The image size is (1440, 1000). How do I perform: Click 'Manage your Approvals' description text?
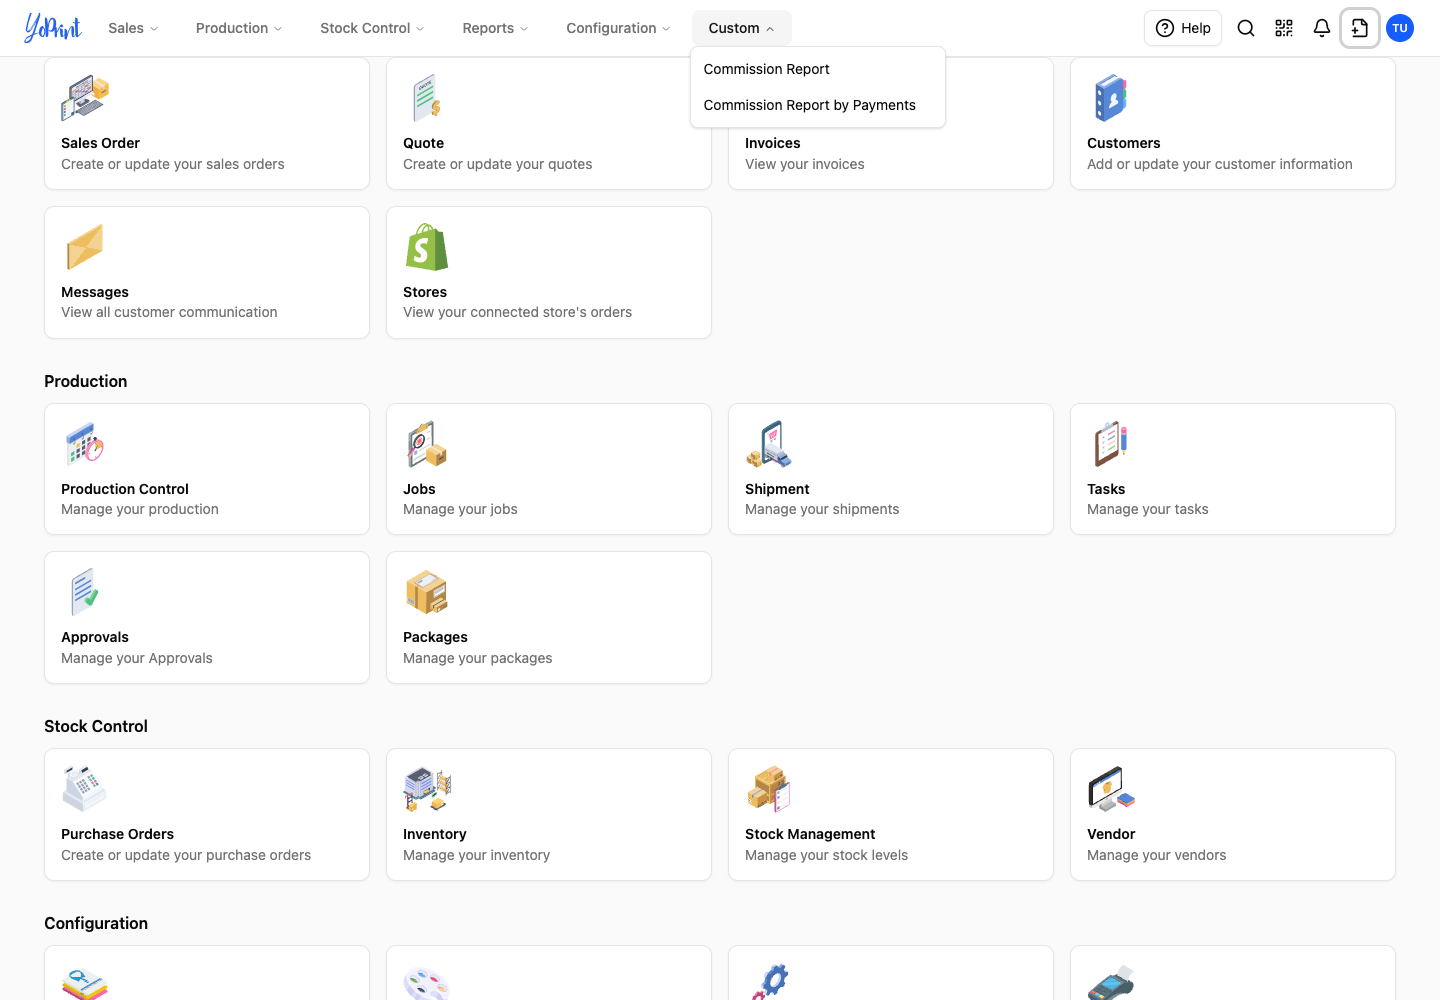[137, 658]
